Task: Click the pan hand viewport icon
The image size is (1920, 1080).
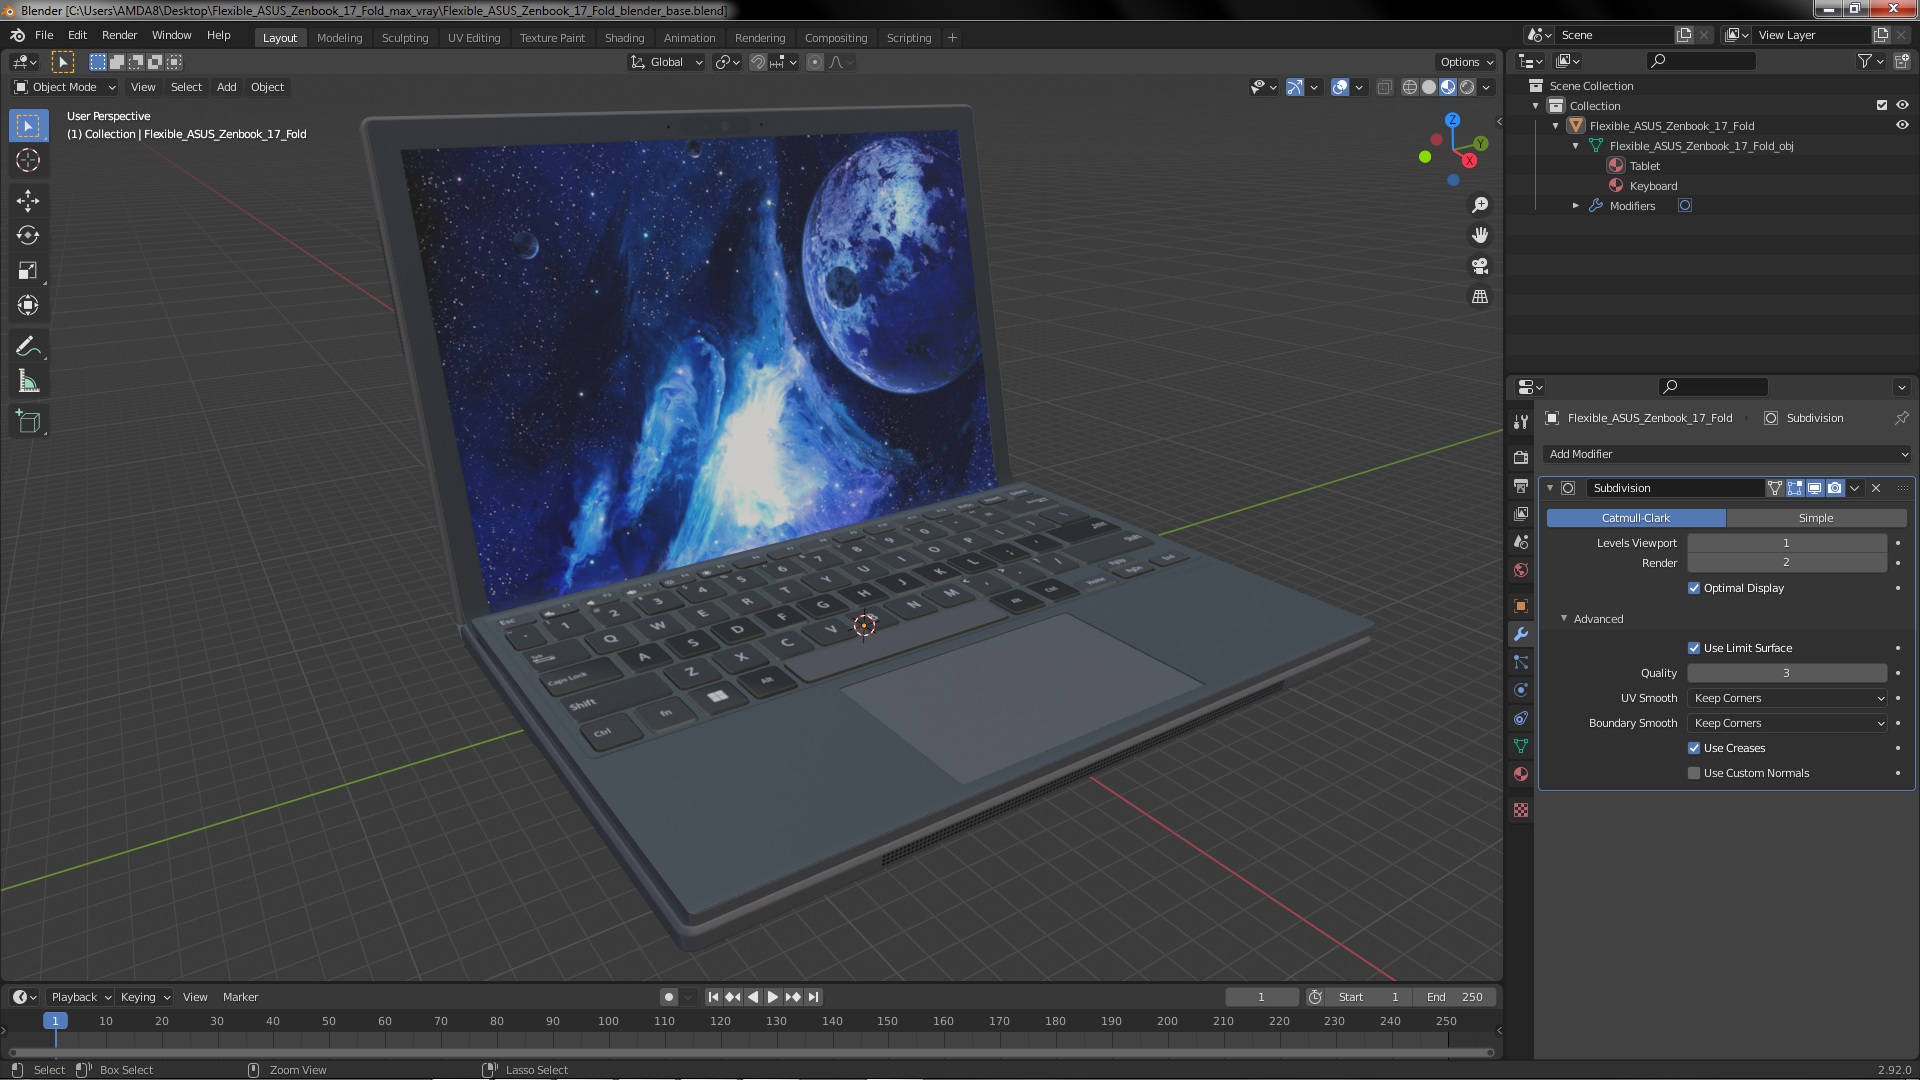Action: point(1480,235)
